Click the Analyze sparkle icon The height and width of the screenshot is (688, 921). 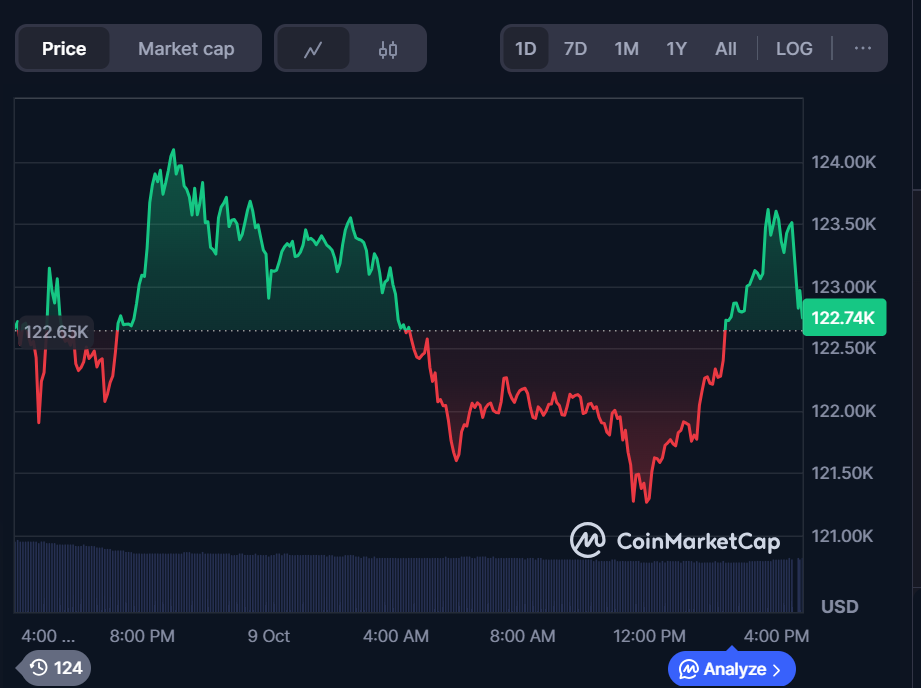[689, 669]
